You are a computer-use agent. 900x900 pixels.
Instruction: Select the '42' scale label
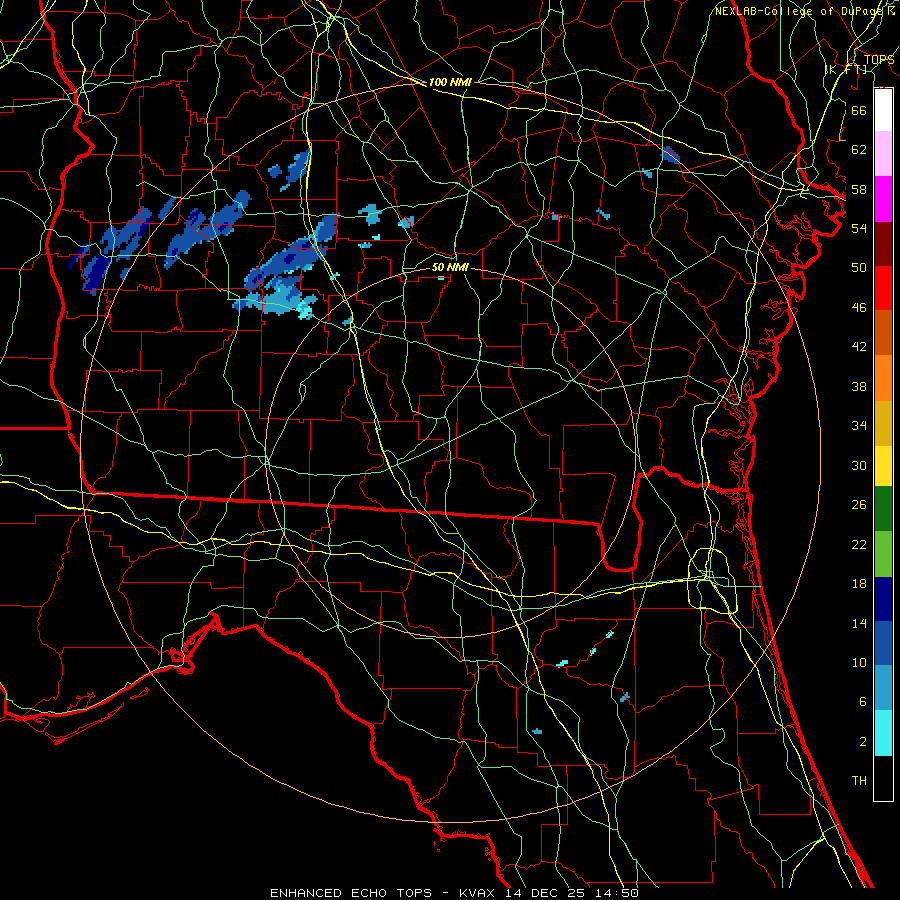coord(859,347)
